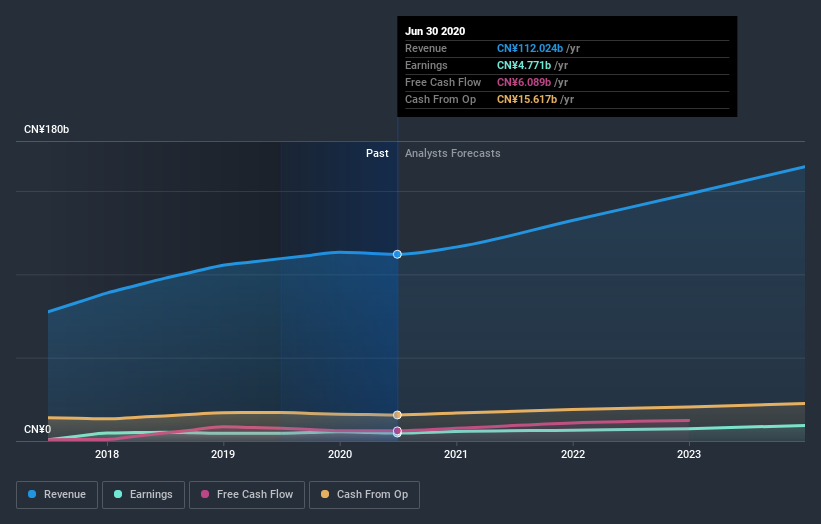
Task: Click the 2023 x-axis label
Action: [689, 454]
